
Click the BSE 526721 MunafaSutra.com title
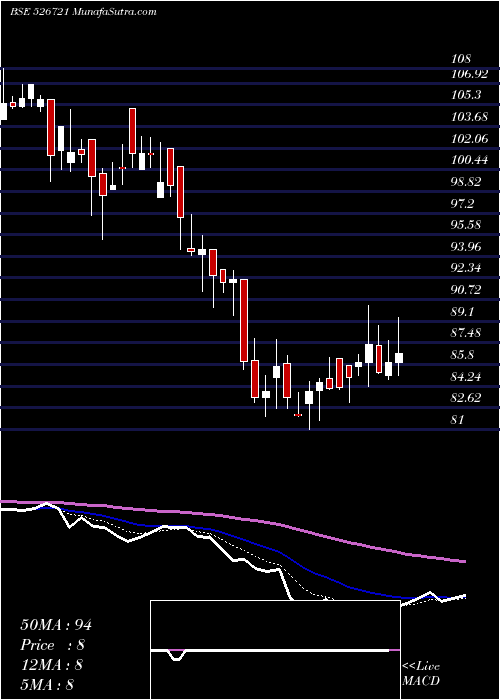click(83, 12)
